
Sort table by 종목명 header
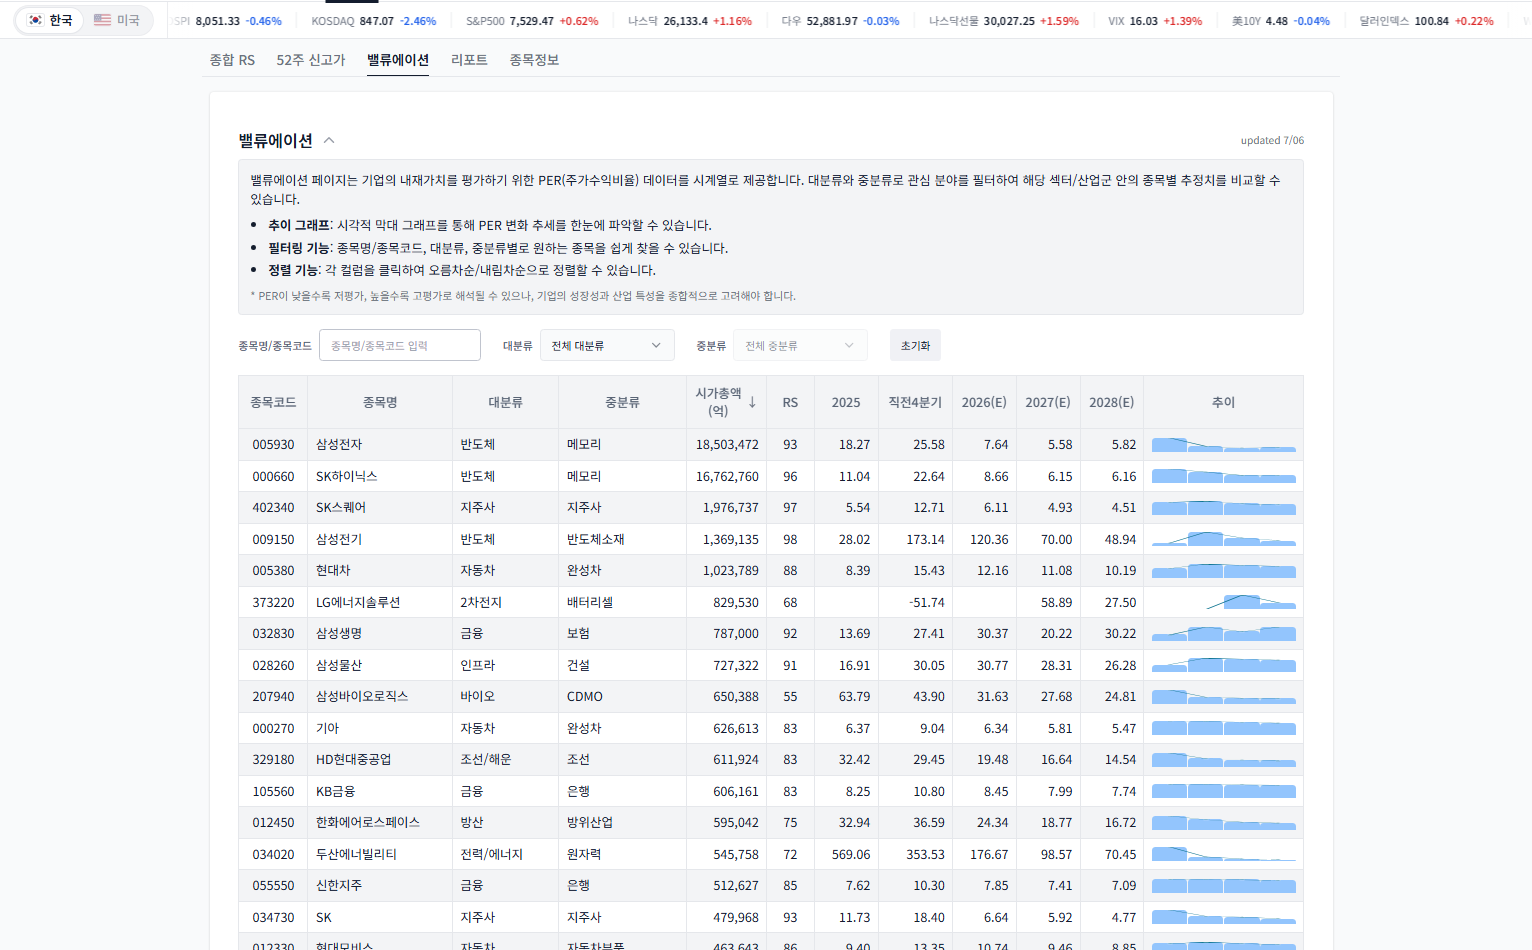[x=380, y=402]
